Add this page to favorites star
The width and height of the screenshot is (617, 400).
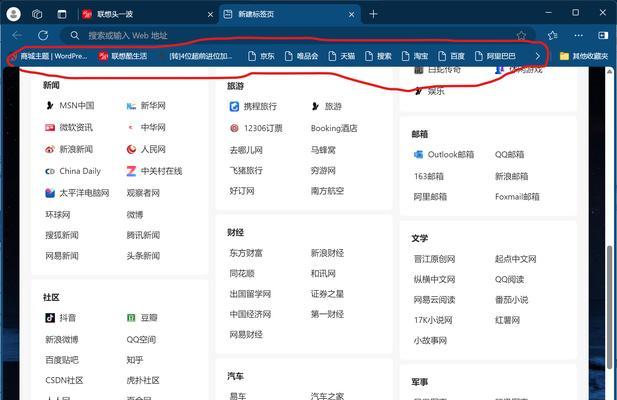[521, 36]
